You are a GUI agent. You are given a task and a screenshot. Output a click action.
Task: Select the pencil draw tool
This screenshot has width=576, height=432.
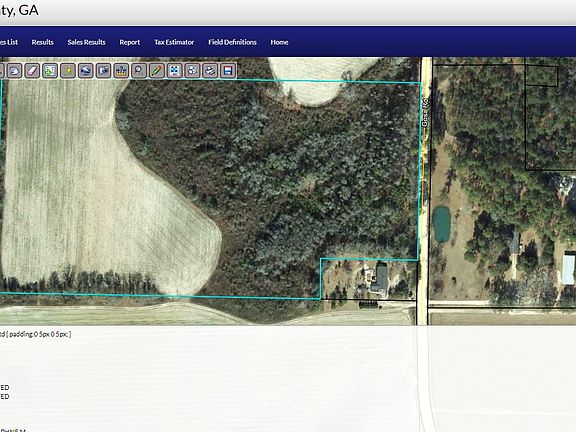[157, 70]
